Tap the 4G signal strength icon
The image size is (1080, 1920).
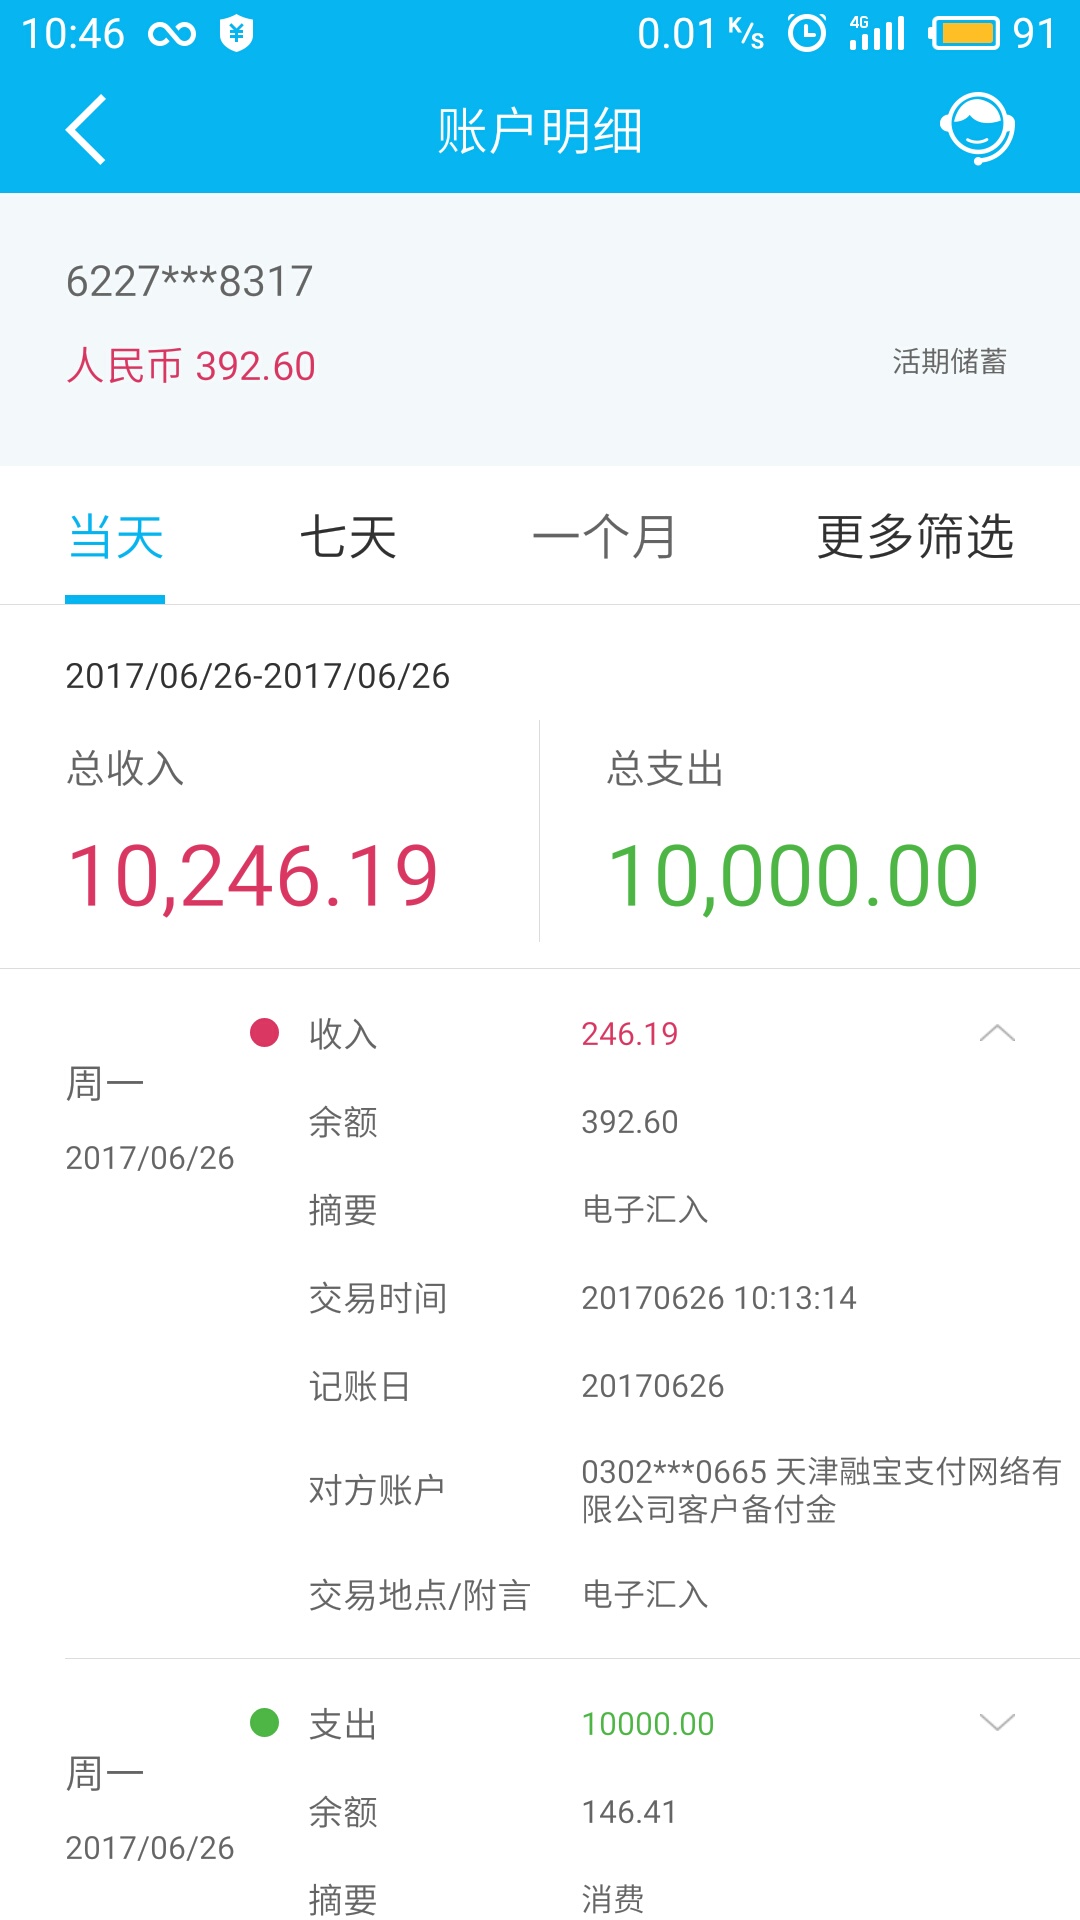(877, 33)
